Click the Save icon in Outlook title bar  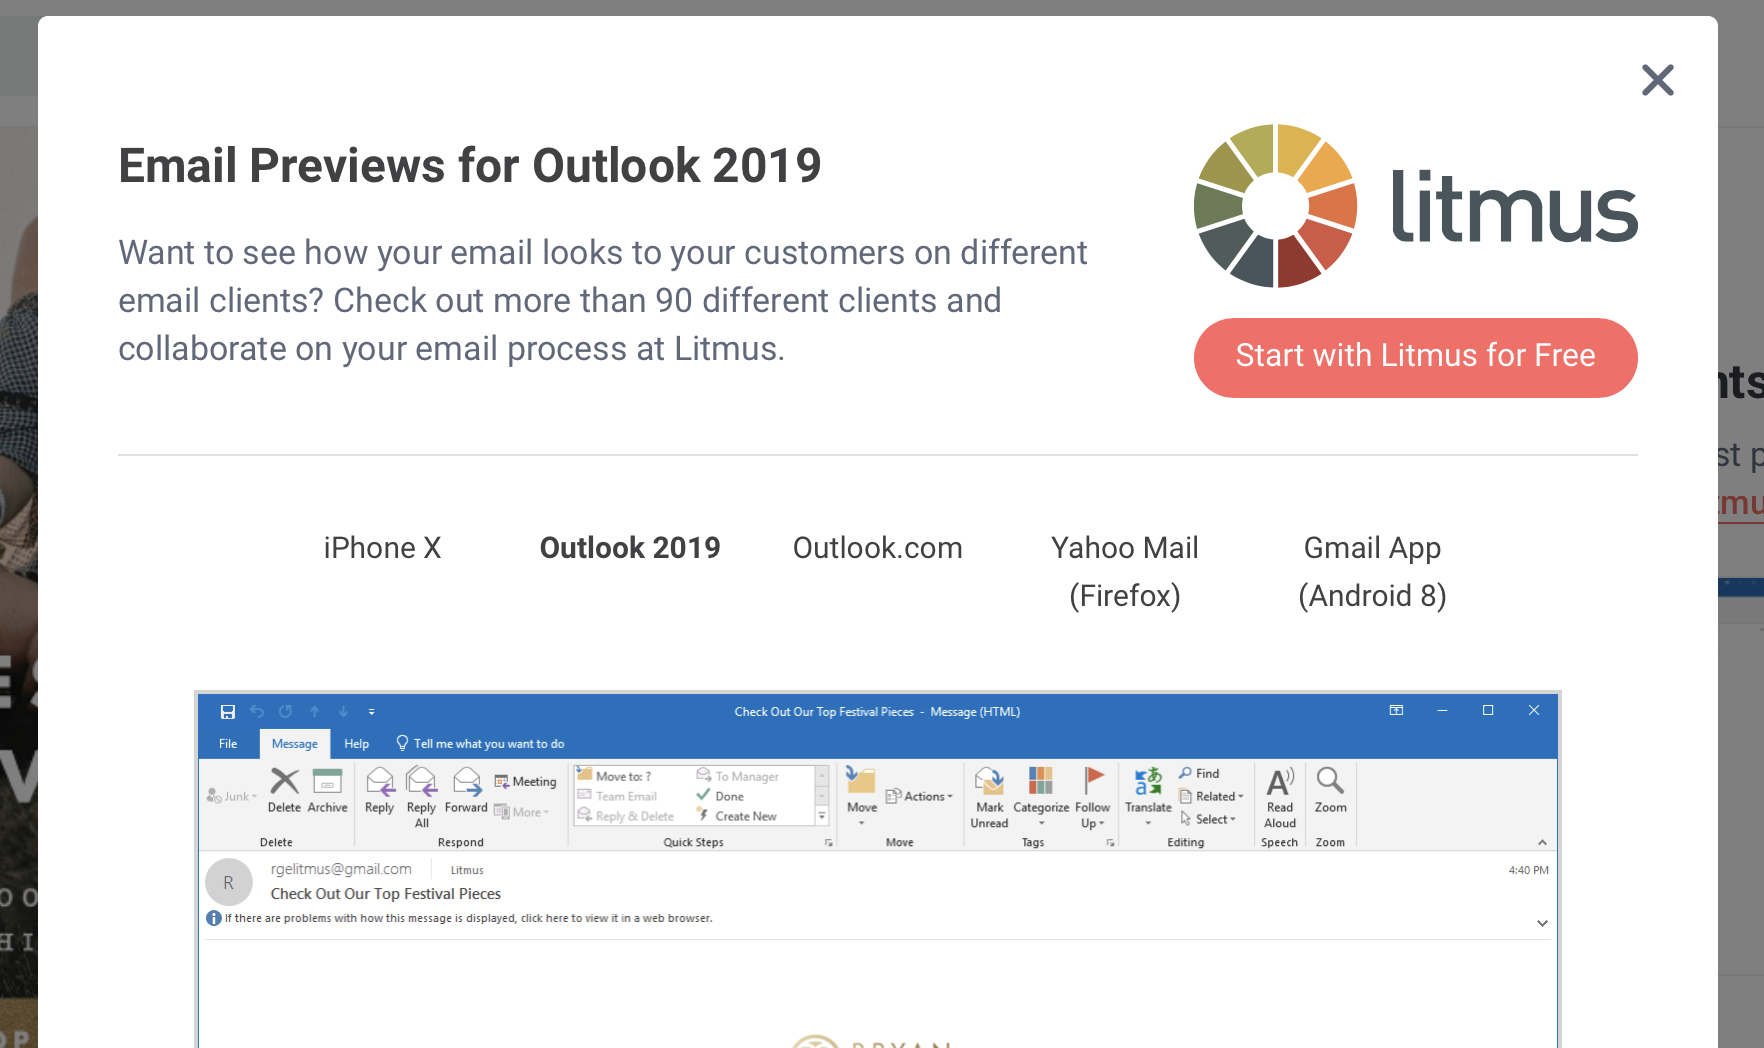pos(228,712)
